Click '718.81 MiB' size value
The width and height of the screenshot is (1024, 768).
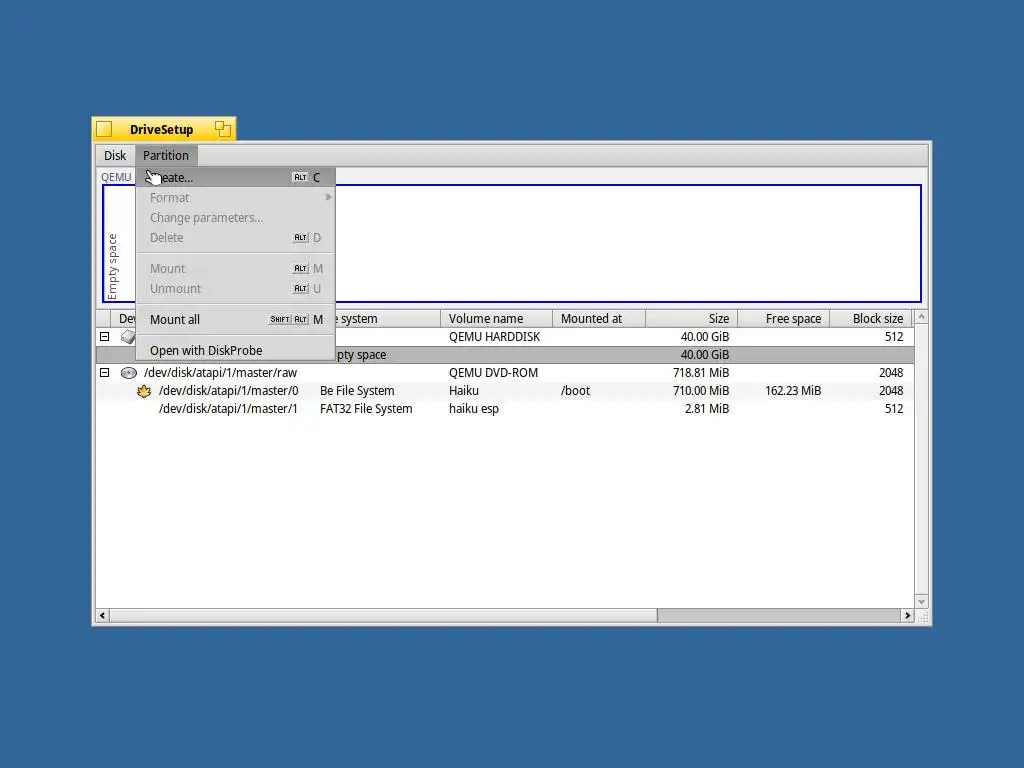[x=701, y=373]
